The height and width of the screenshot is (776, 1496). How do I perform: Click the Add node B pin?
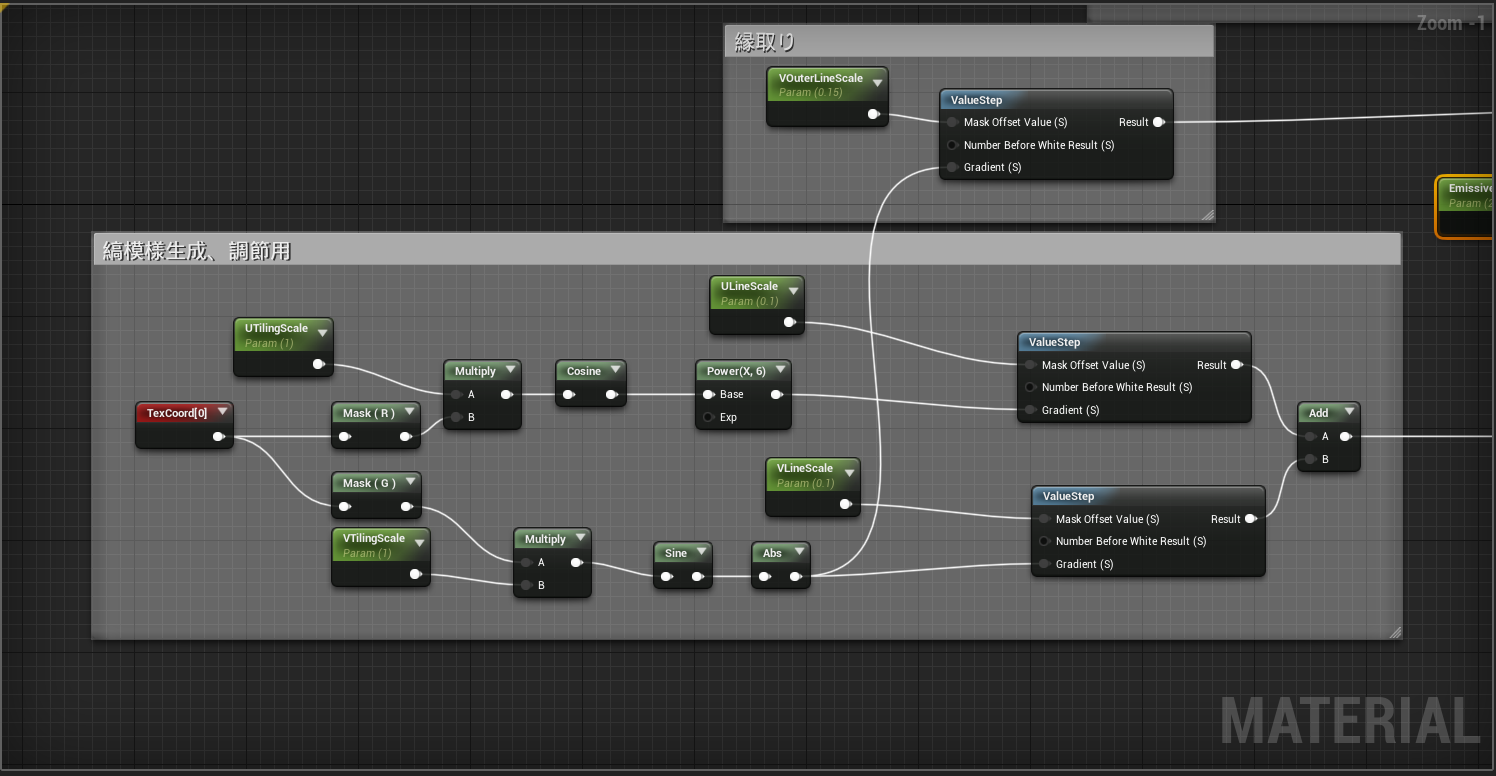pos(1310,459)
